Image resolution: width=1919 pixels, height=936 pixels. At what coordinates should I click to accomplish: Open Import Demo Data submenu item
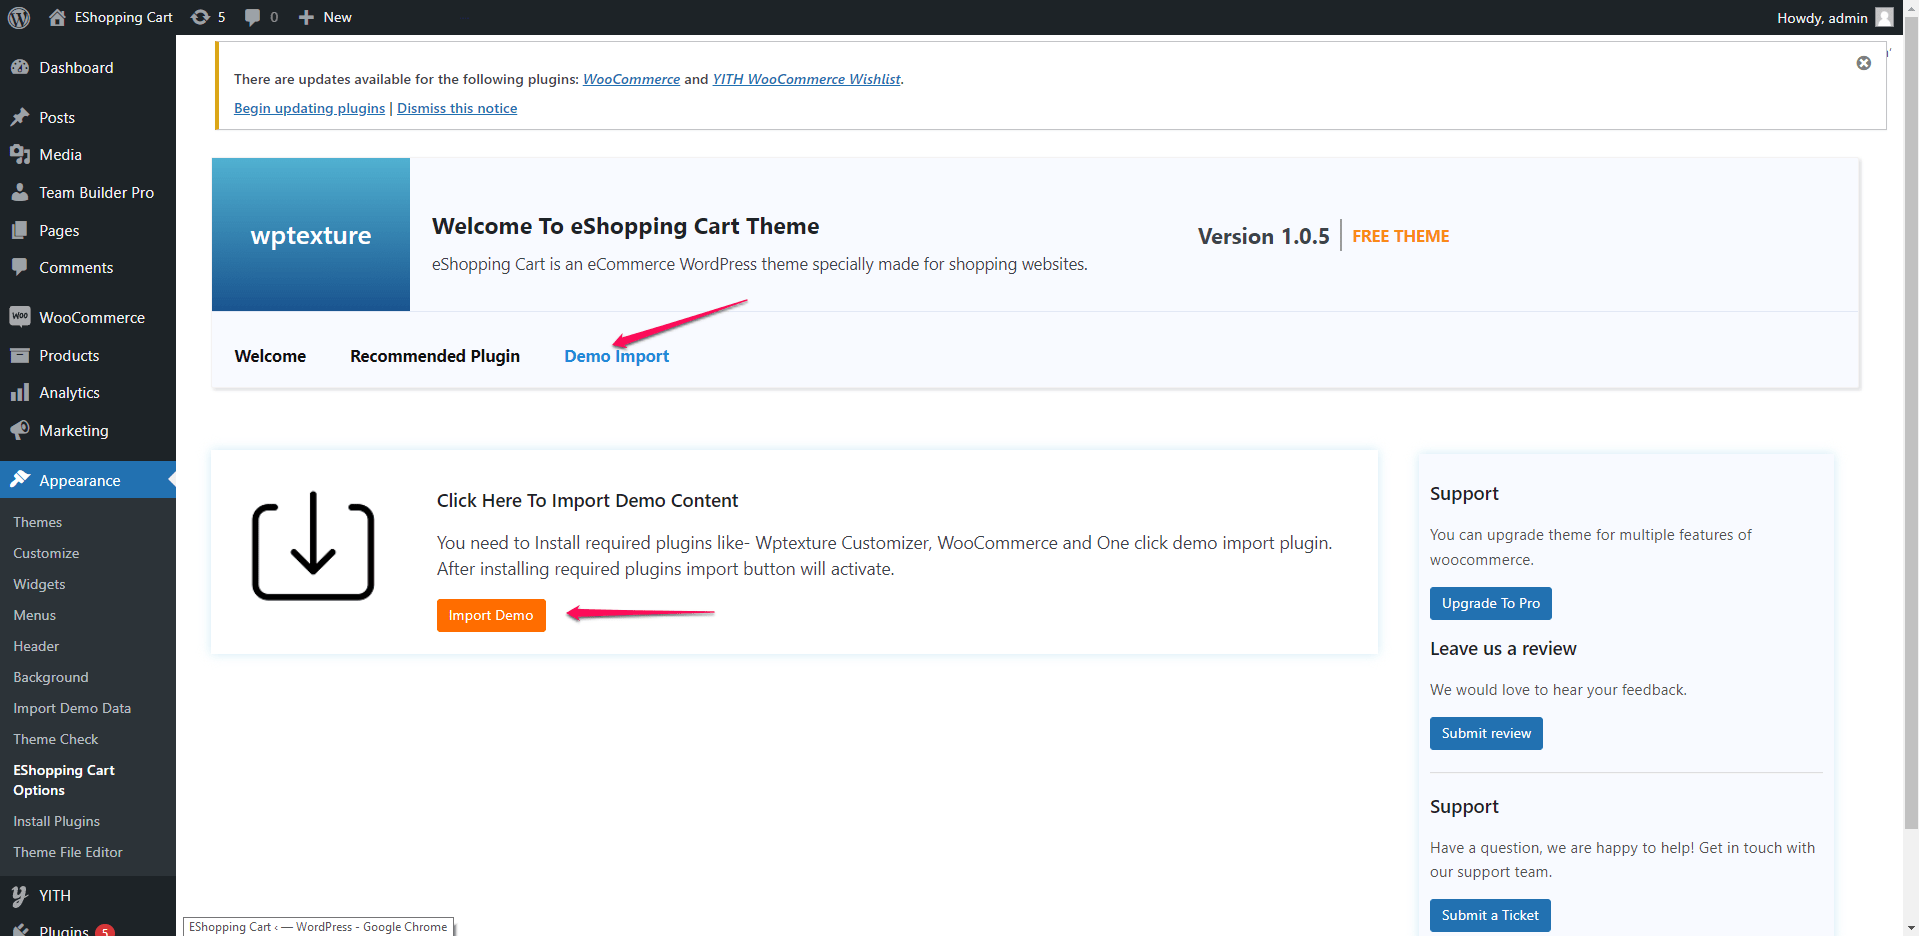72,708
